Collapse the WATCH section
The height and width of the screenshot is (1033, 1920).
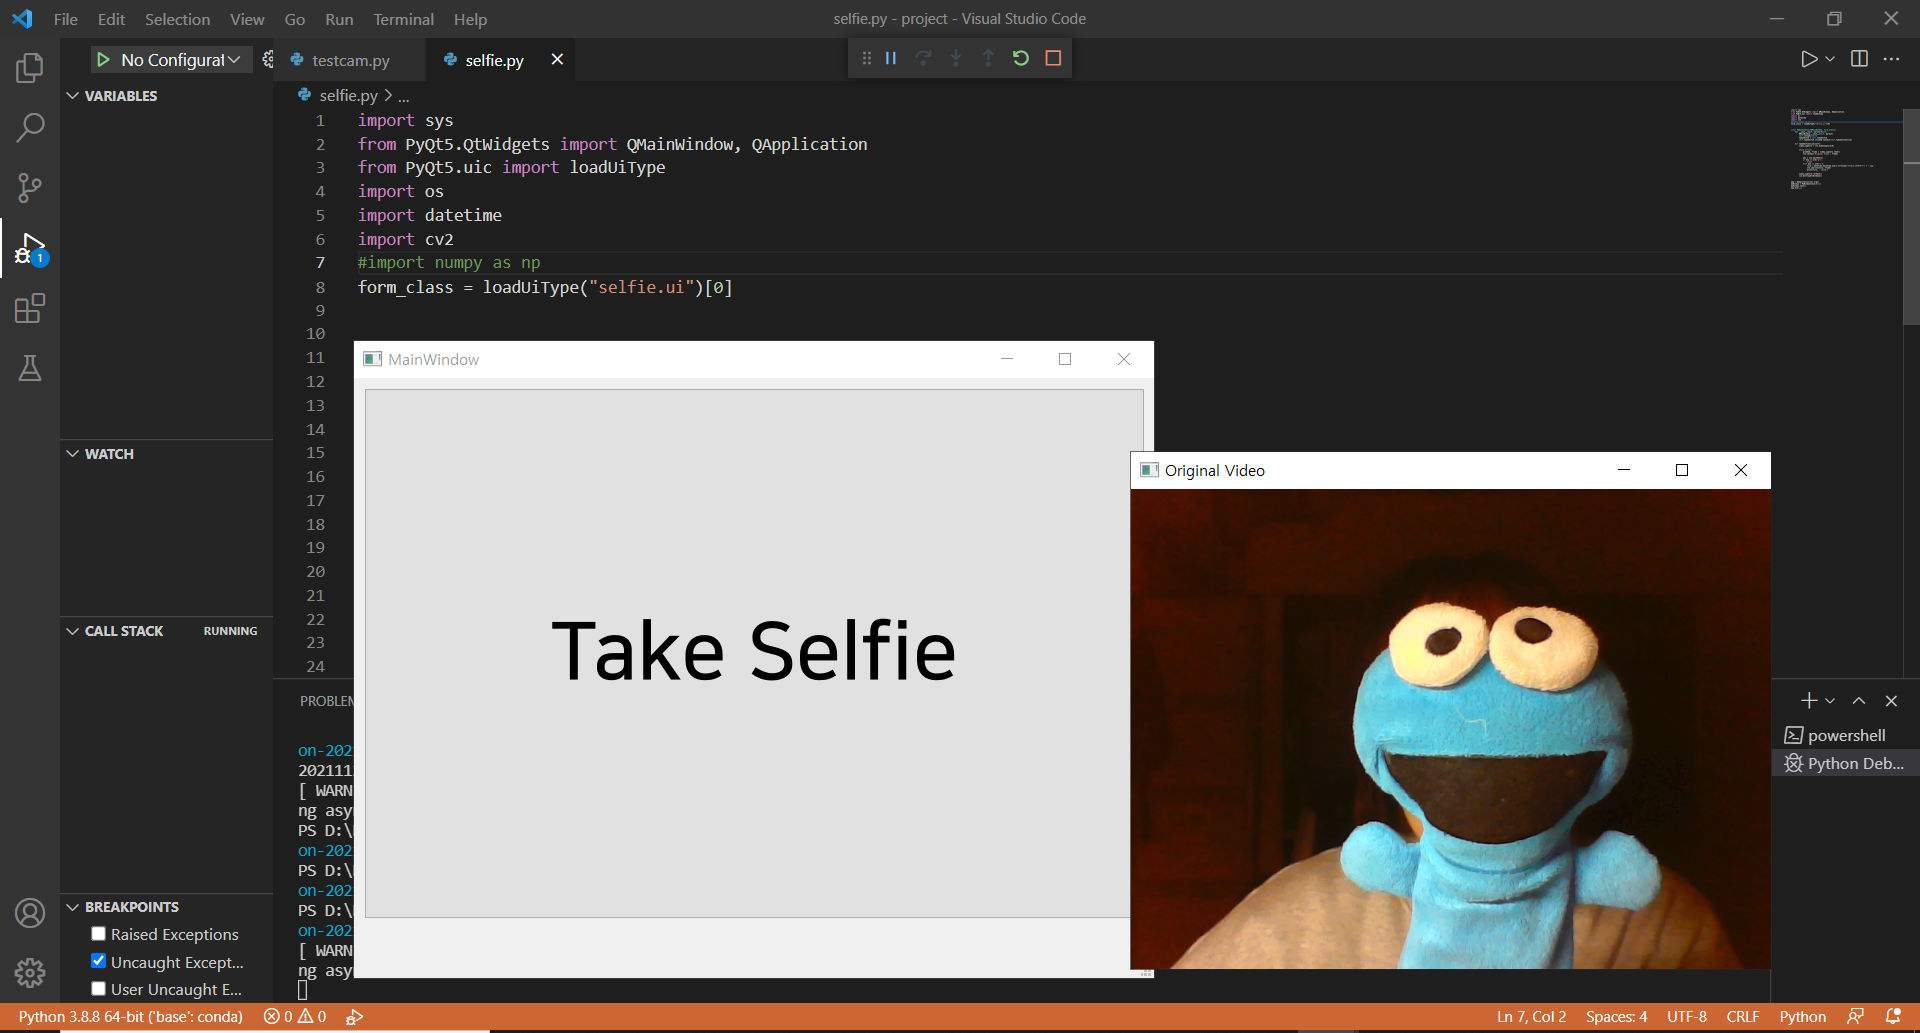coord(72,454)
